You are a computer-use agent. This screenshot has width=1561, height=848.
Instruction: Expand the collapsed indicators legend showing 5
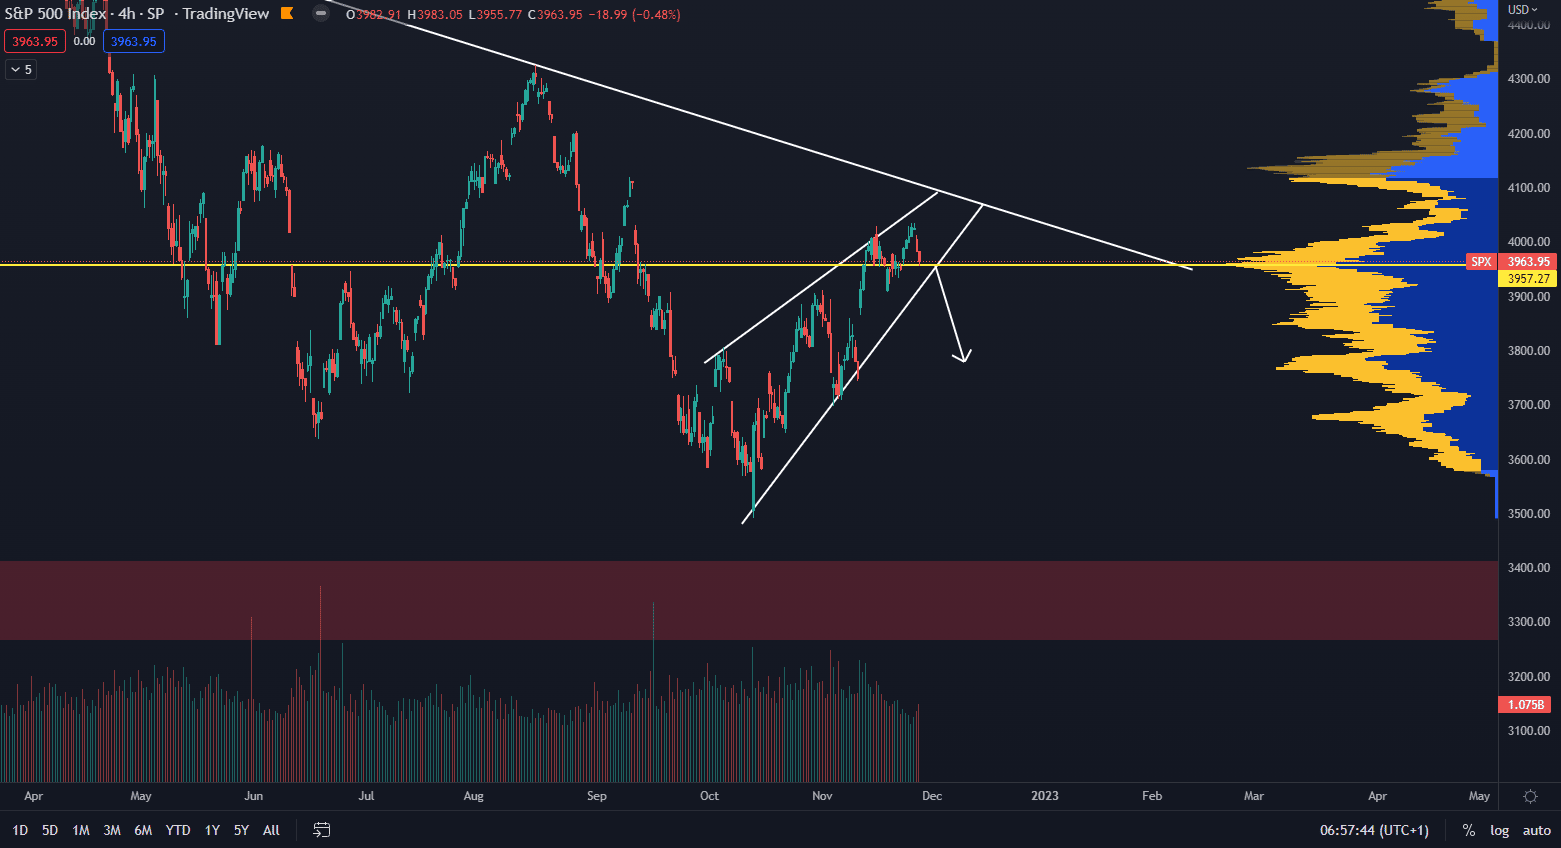21,69
